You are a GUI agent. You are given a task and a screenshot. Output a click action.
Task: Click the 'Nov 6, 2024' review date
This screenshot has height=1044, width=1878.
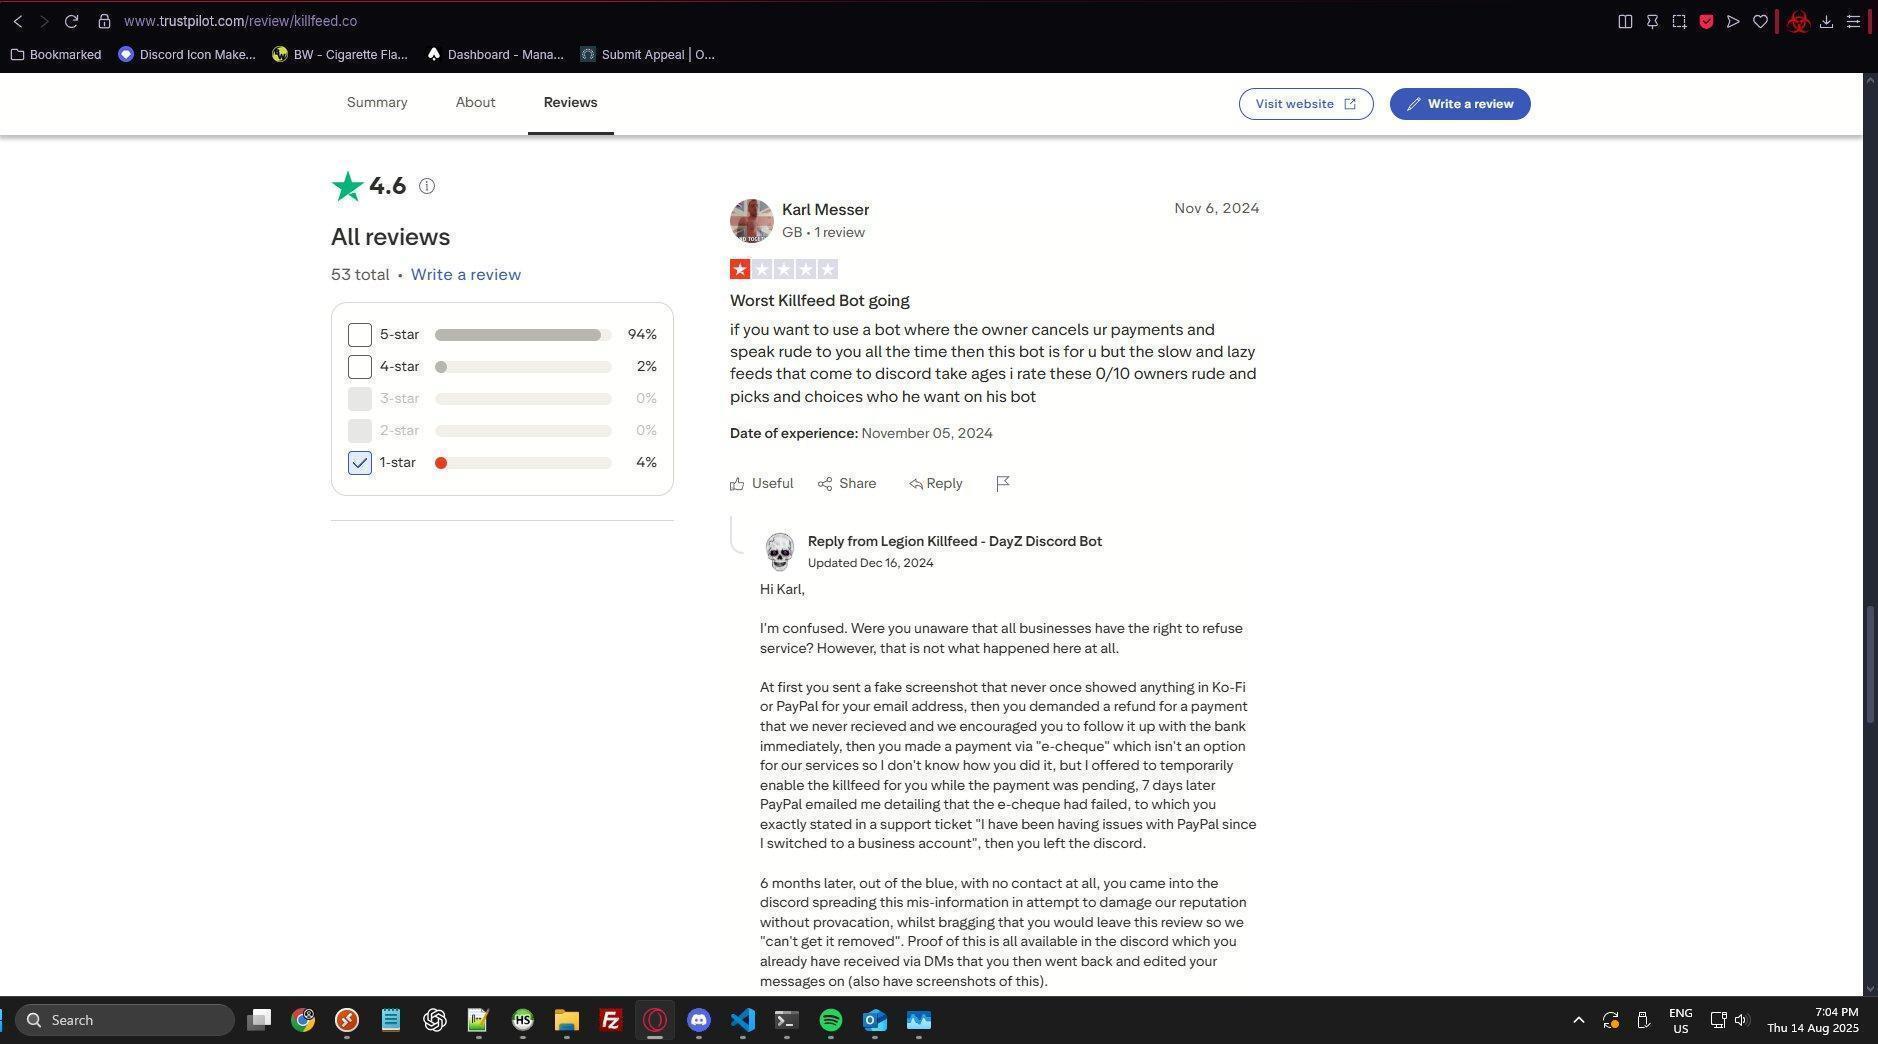[x=1217, y=209]
